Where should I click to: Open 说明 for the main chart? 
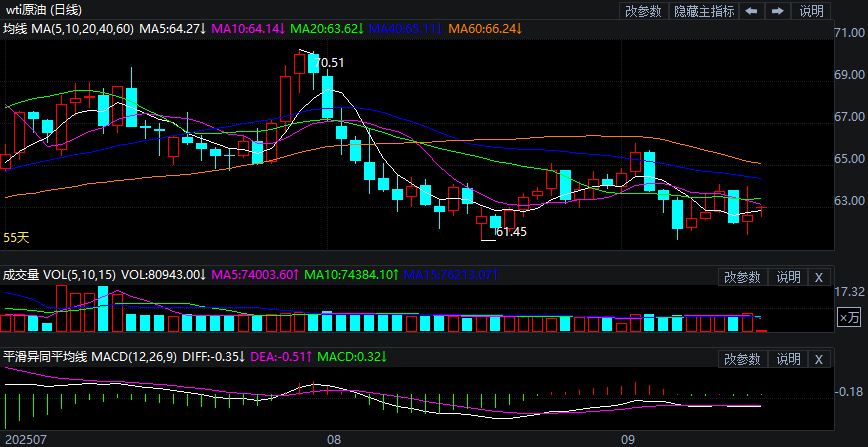click(812, 11)
